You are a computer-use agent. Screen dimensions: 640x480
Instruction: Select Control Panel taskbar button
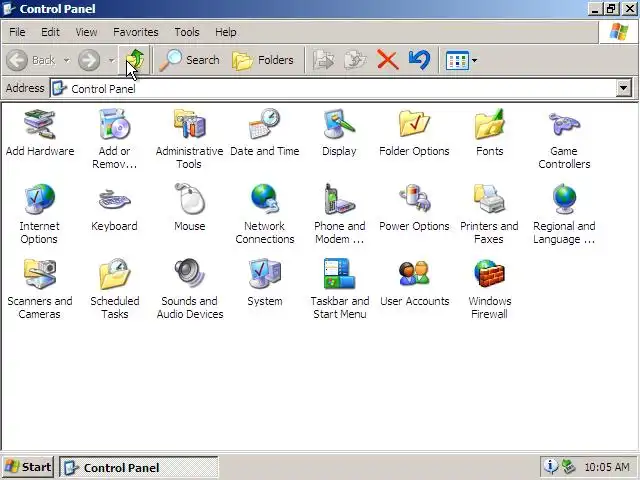click(x=139, y=467)
